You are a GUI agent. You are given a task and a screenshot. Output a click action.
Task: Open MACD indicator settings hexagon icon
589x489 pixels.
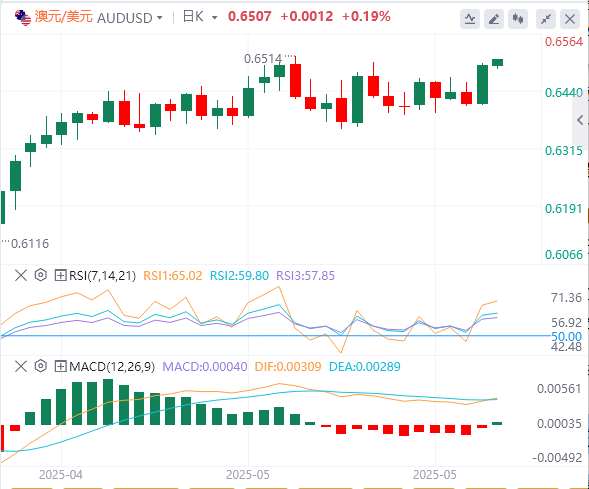click(x=41, y=366)
